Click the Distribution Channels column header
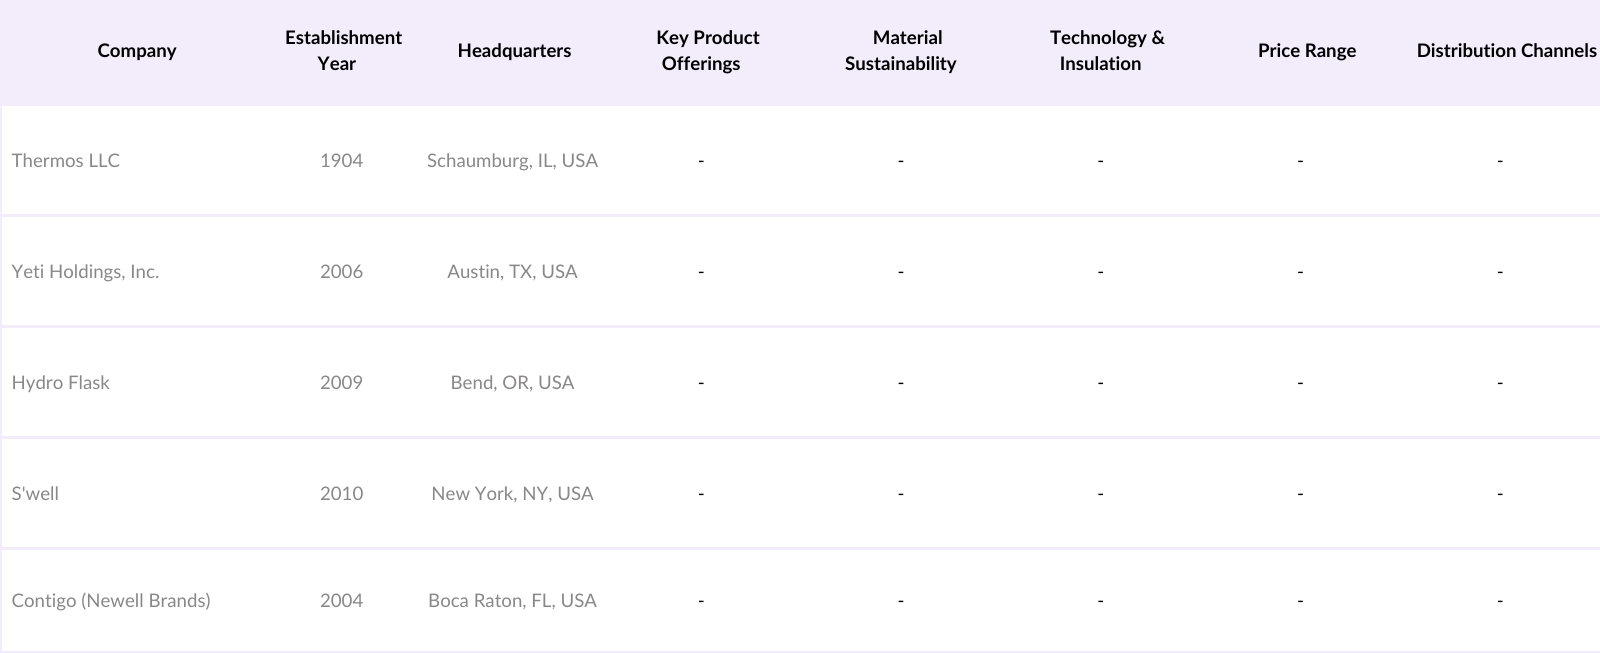This screenshot has width=1600, height=653. tap(1506, 51)
